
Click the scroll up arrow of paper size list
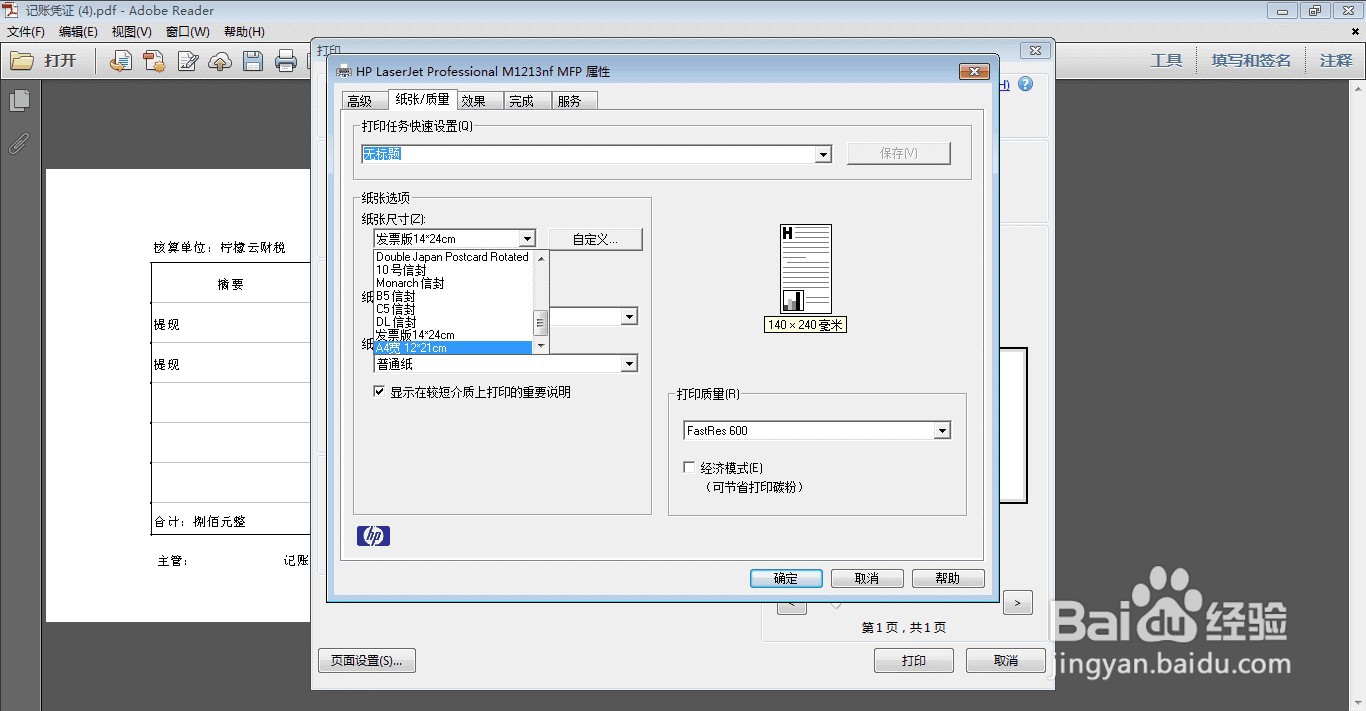click(541, 258)
